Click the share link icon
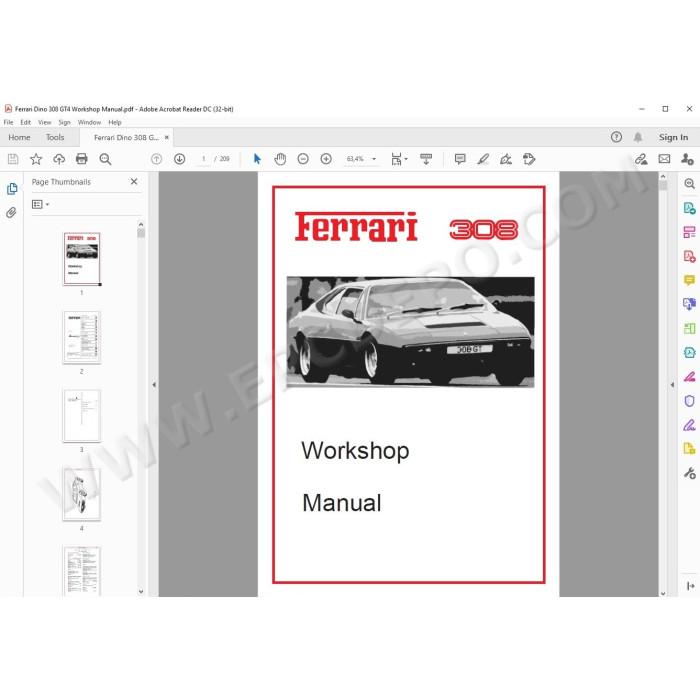The width and height of the screenshot is (700, 700). (x=642, y=159)
